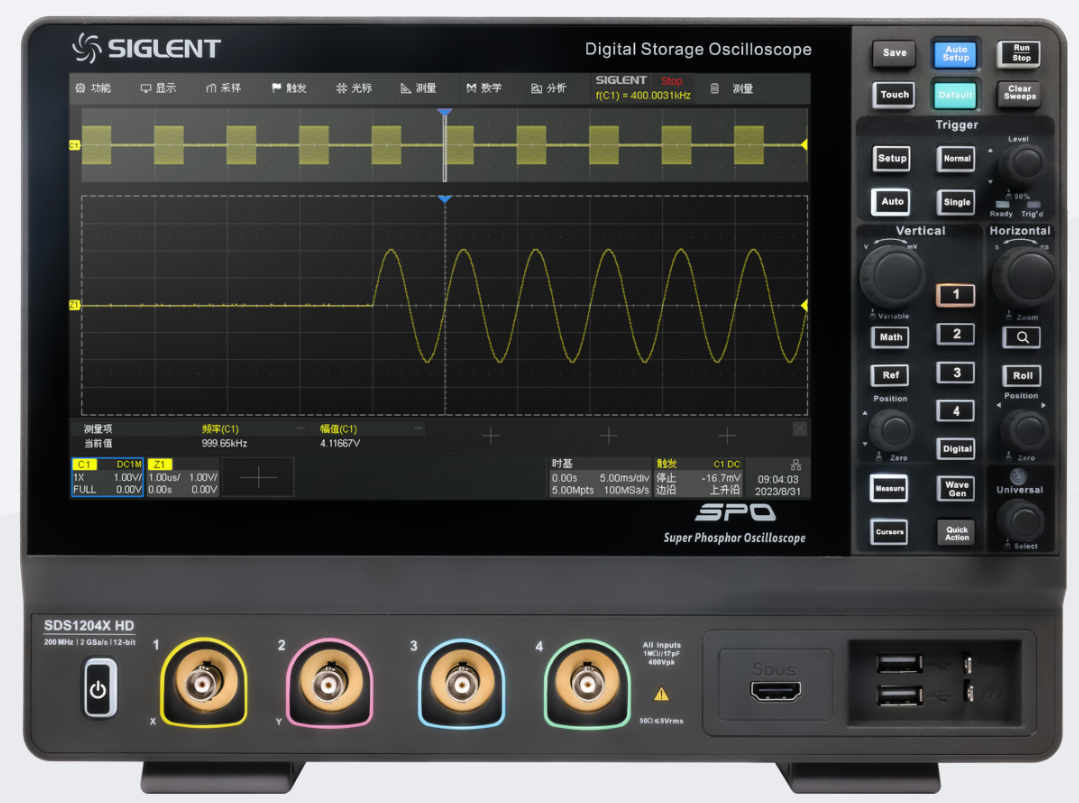Click the 09:04:03 clock display
This screenshot has height=803, width=1079.
tap(778, 479)
